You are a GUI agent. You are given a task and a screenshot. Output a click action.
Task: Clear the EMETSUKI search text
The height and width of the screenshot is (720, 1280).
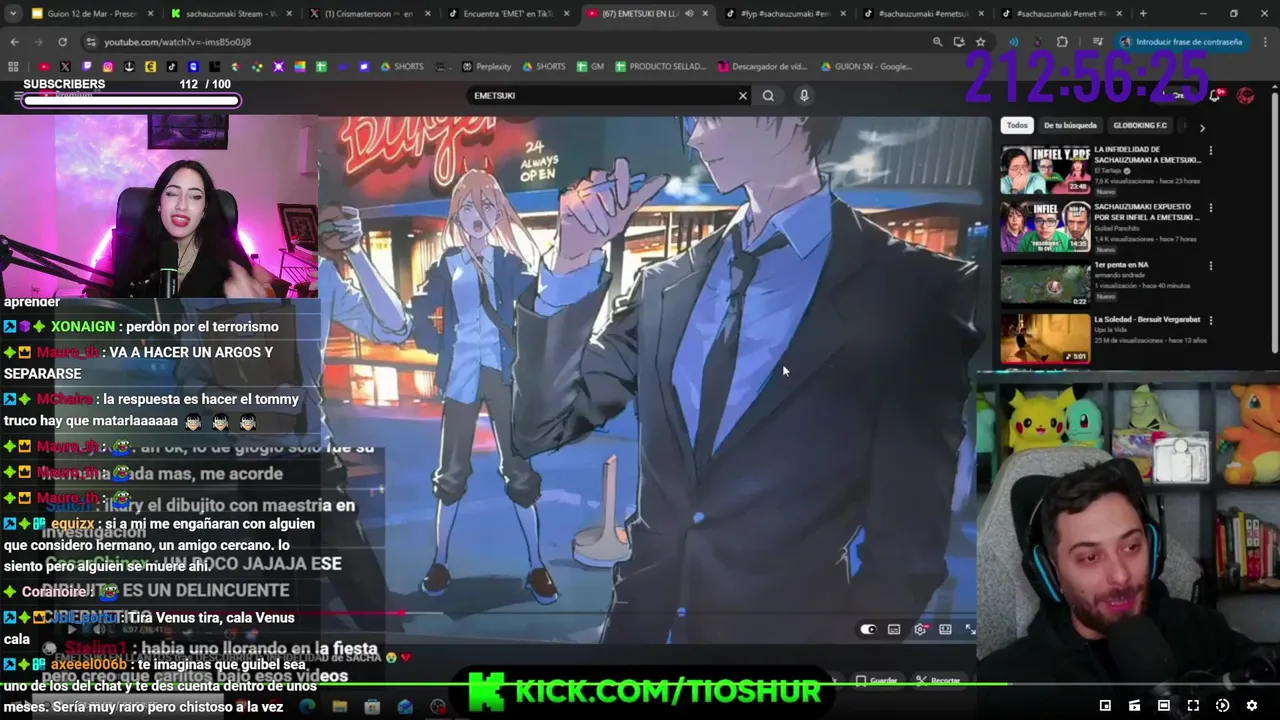[x=742, y=96]
